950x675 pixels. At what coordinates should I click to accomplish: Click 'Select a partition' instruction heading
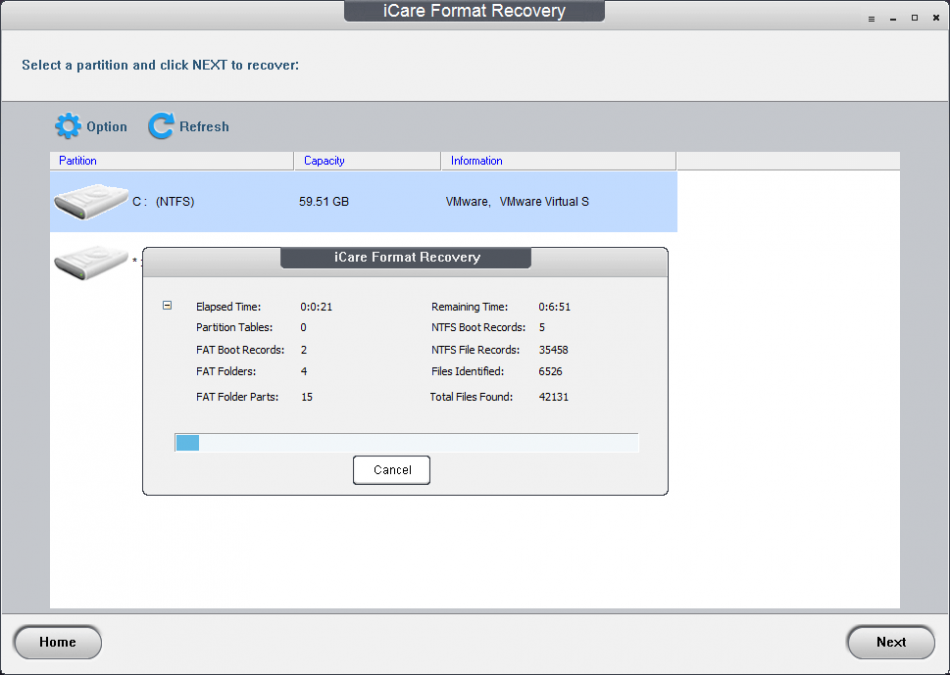160,65
